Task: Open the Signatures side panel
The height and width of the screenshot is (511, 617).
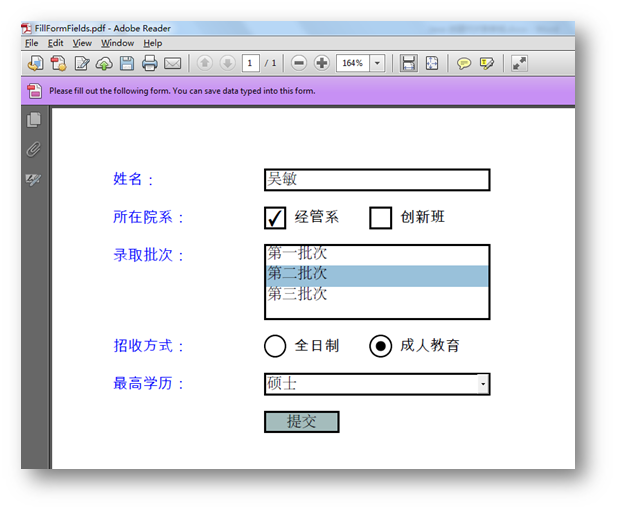Action: coord(33,180)
